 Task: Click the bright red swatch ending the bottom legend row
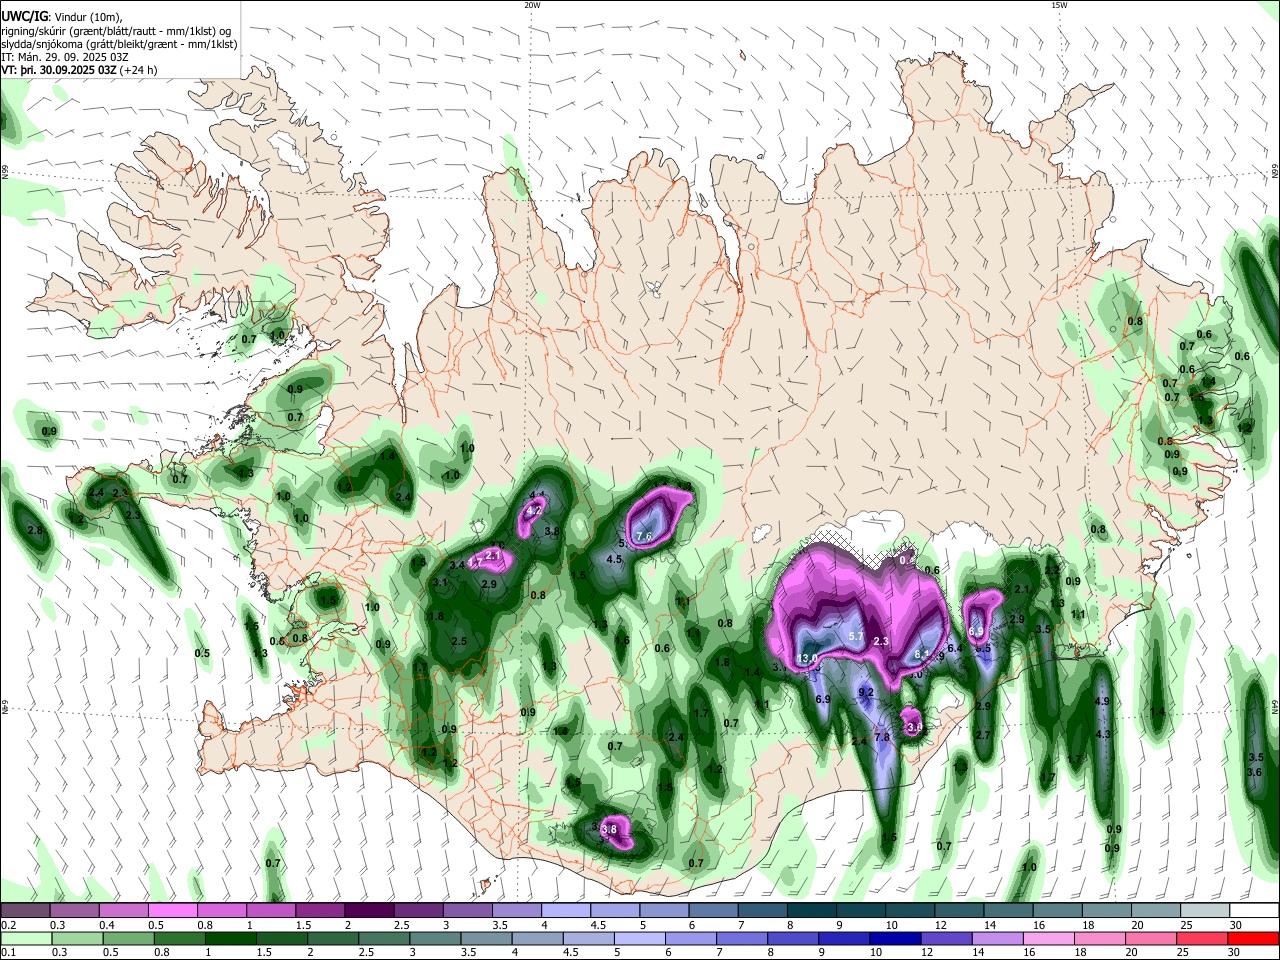(1253, 938)
